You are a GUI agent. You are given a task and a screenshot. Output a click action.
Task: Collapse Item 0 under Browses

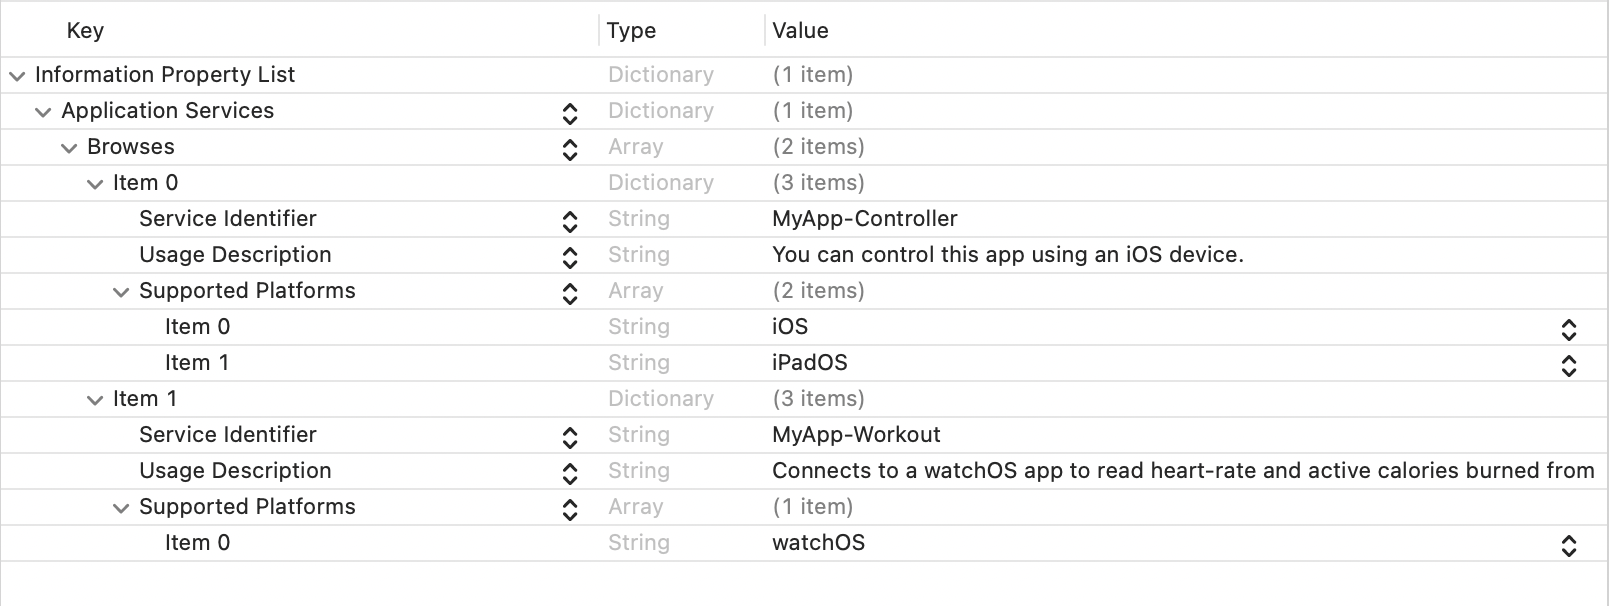[x=94, y=183]
